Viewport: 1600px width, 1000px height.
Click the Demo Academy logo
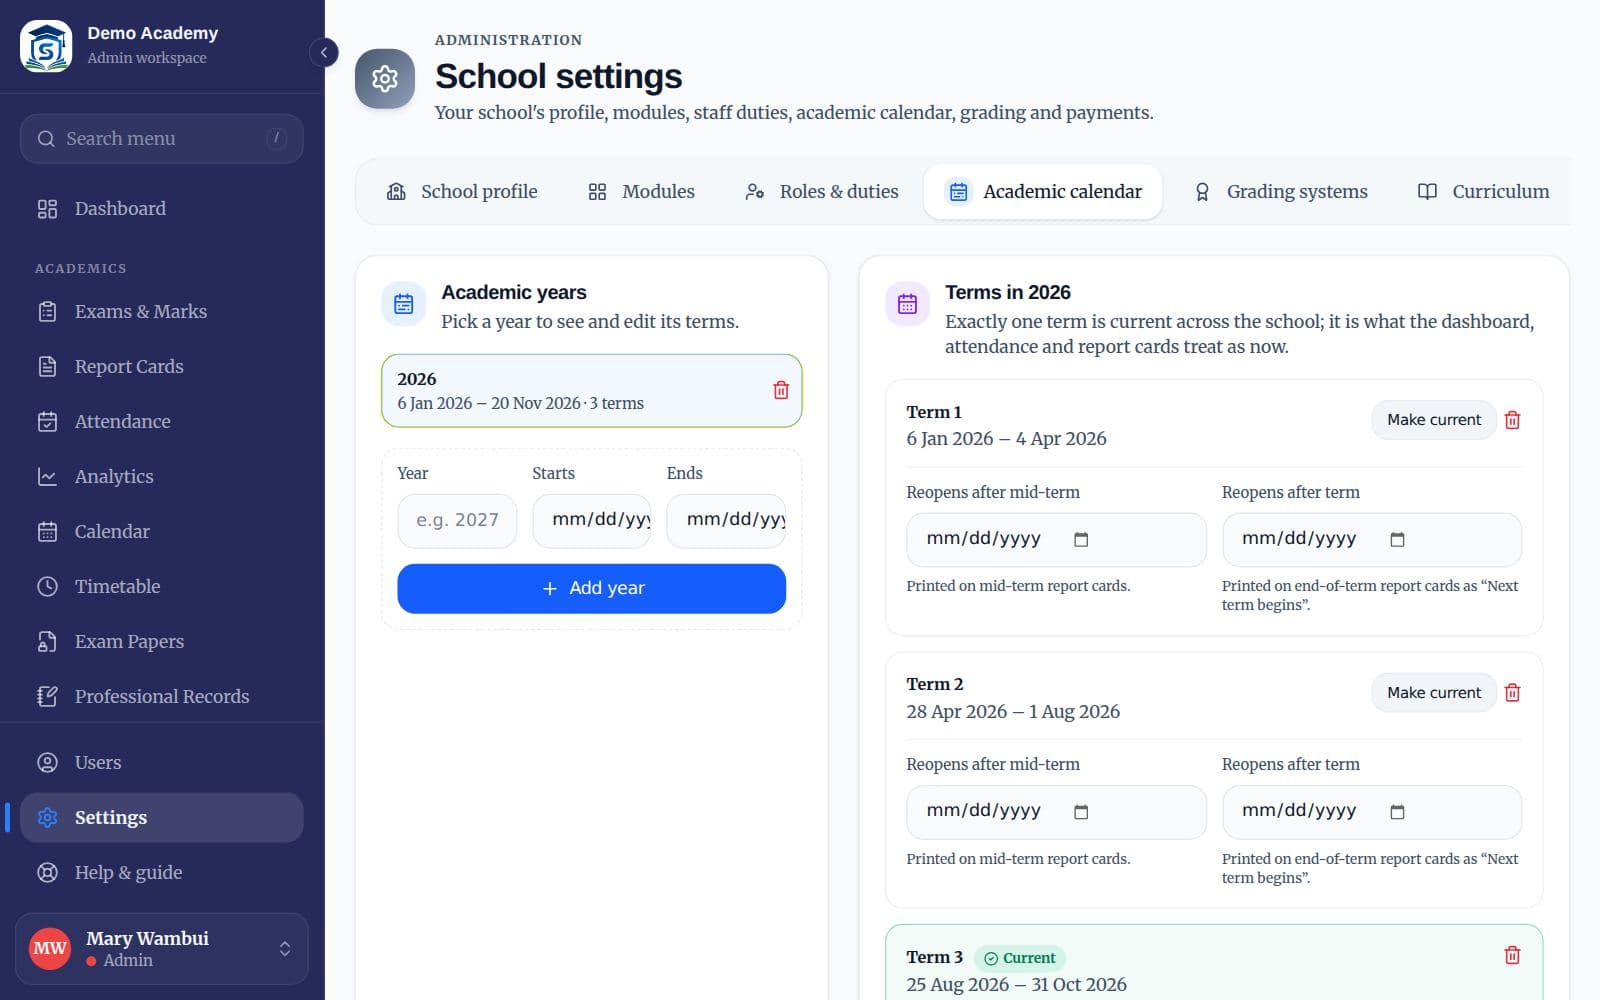46,46
